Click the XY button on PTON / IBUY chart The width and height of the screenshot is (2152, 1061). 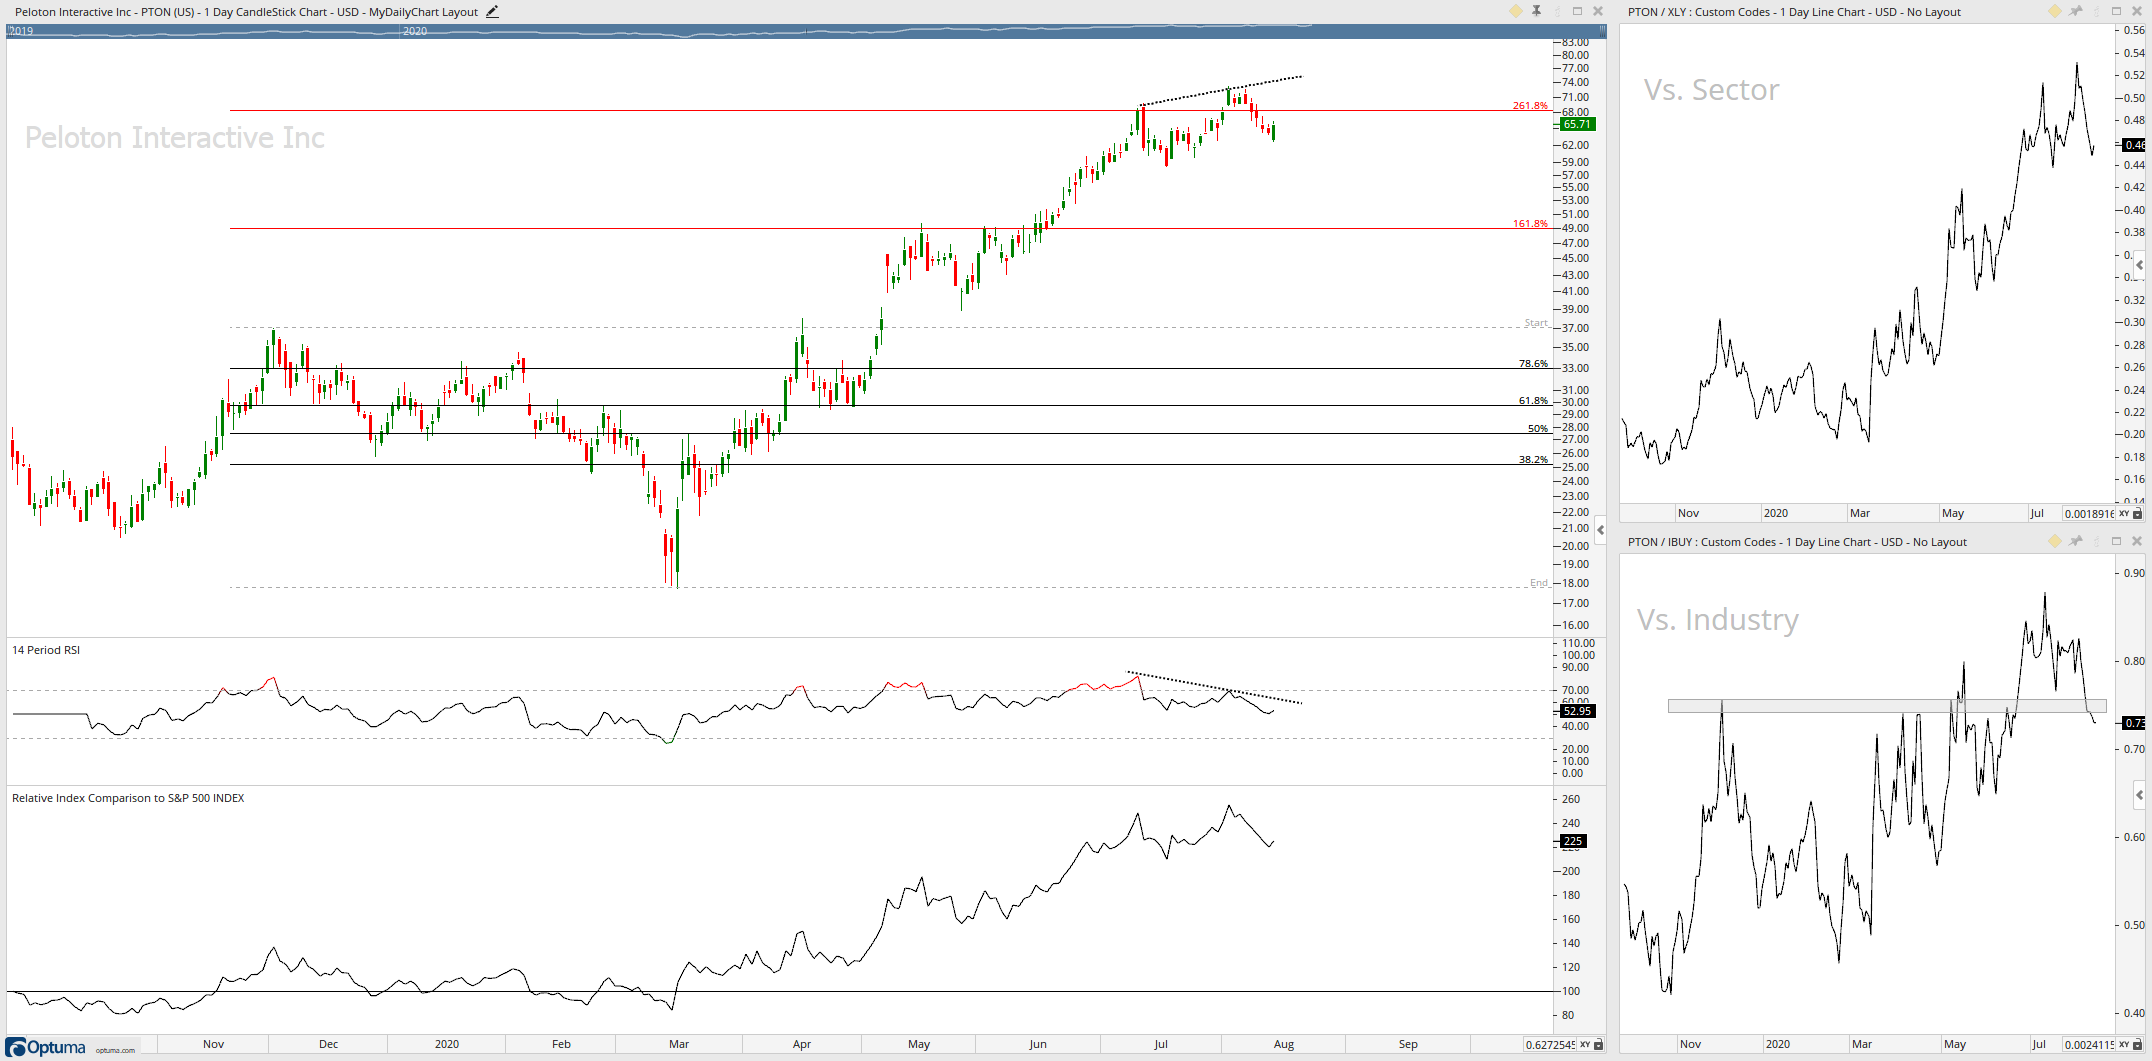(x=2124, y=1045)
